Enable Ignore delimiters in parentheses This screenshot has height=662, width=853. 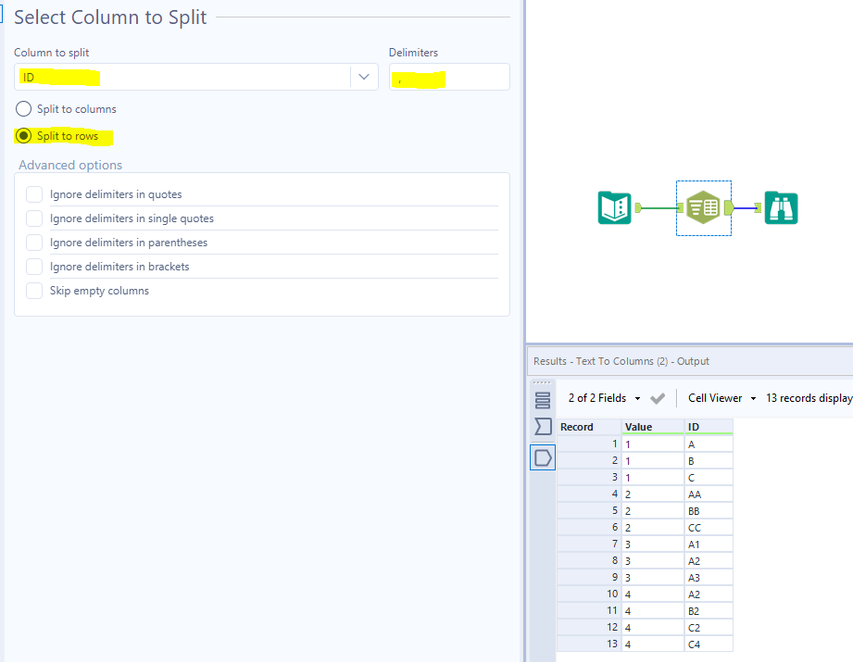coord(34,242)
